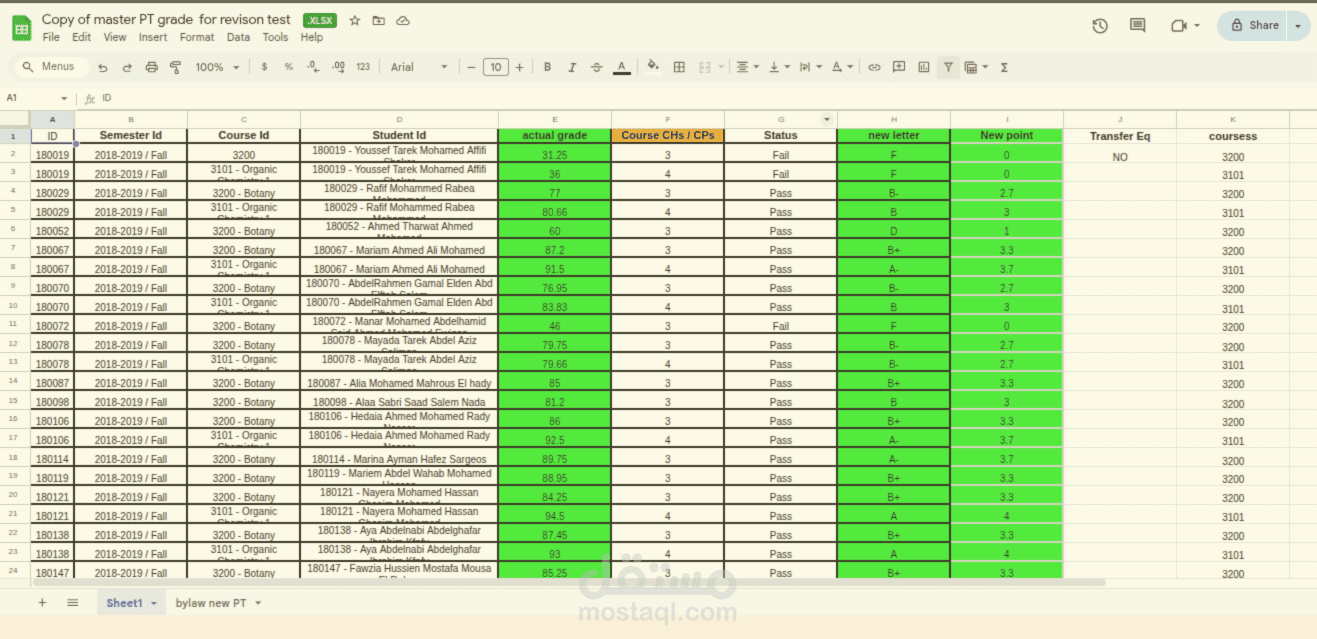The image size is (1317, 639).
Task: Open the All sheets list icon
Action: pos(72,603)
